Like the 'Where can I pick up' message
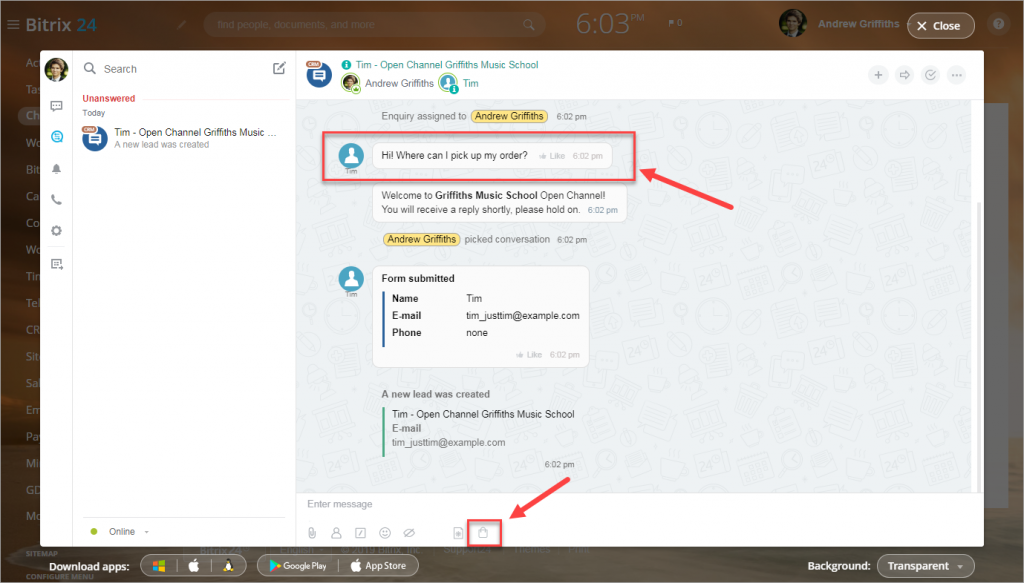1024x583 pixels. tap(552, 156)
